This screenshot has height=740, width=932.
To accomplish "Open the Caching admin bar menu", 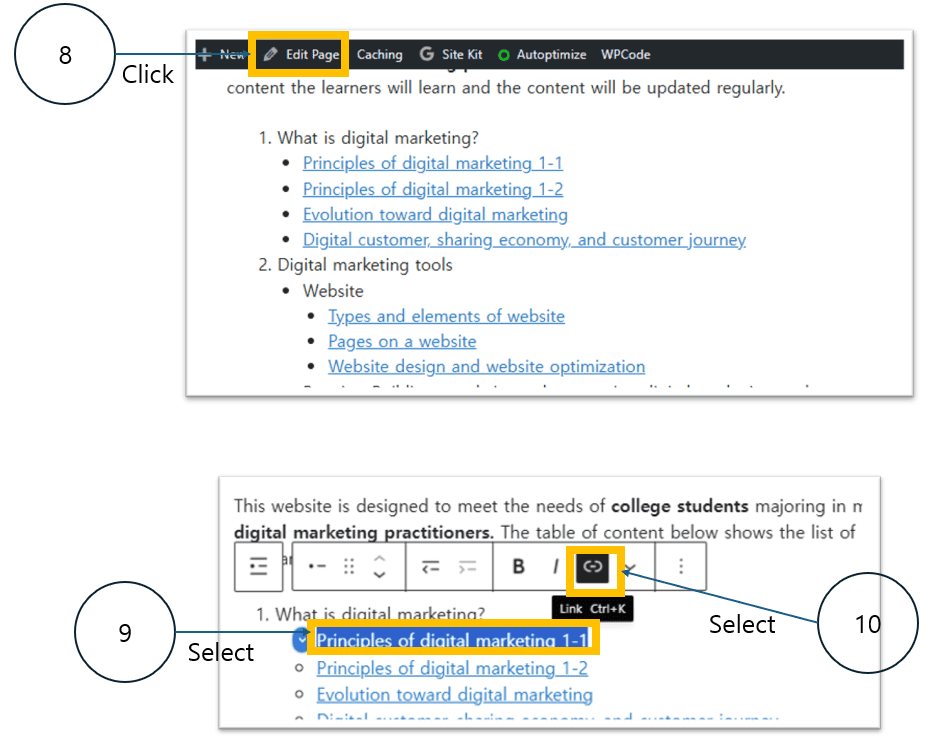I will click(x=380, y=55).
